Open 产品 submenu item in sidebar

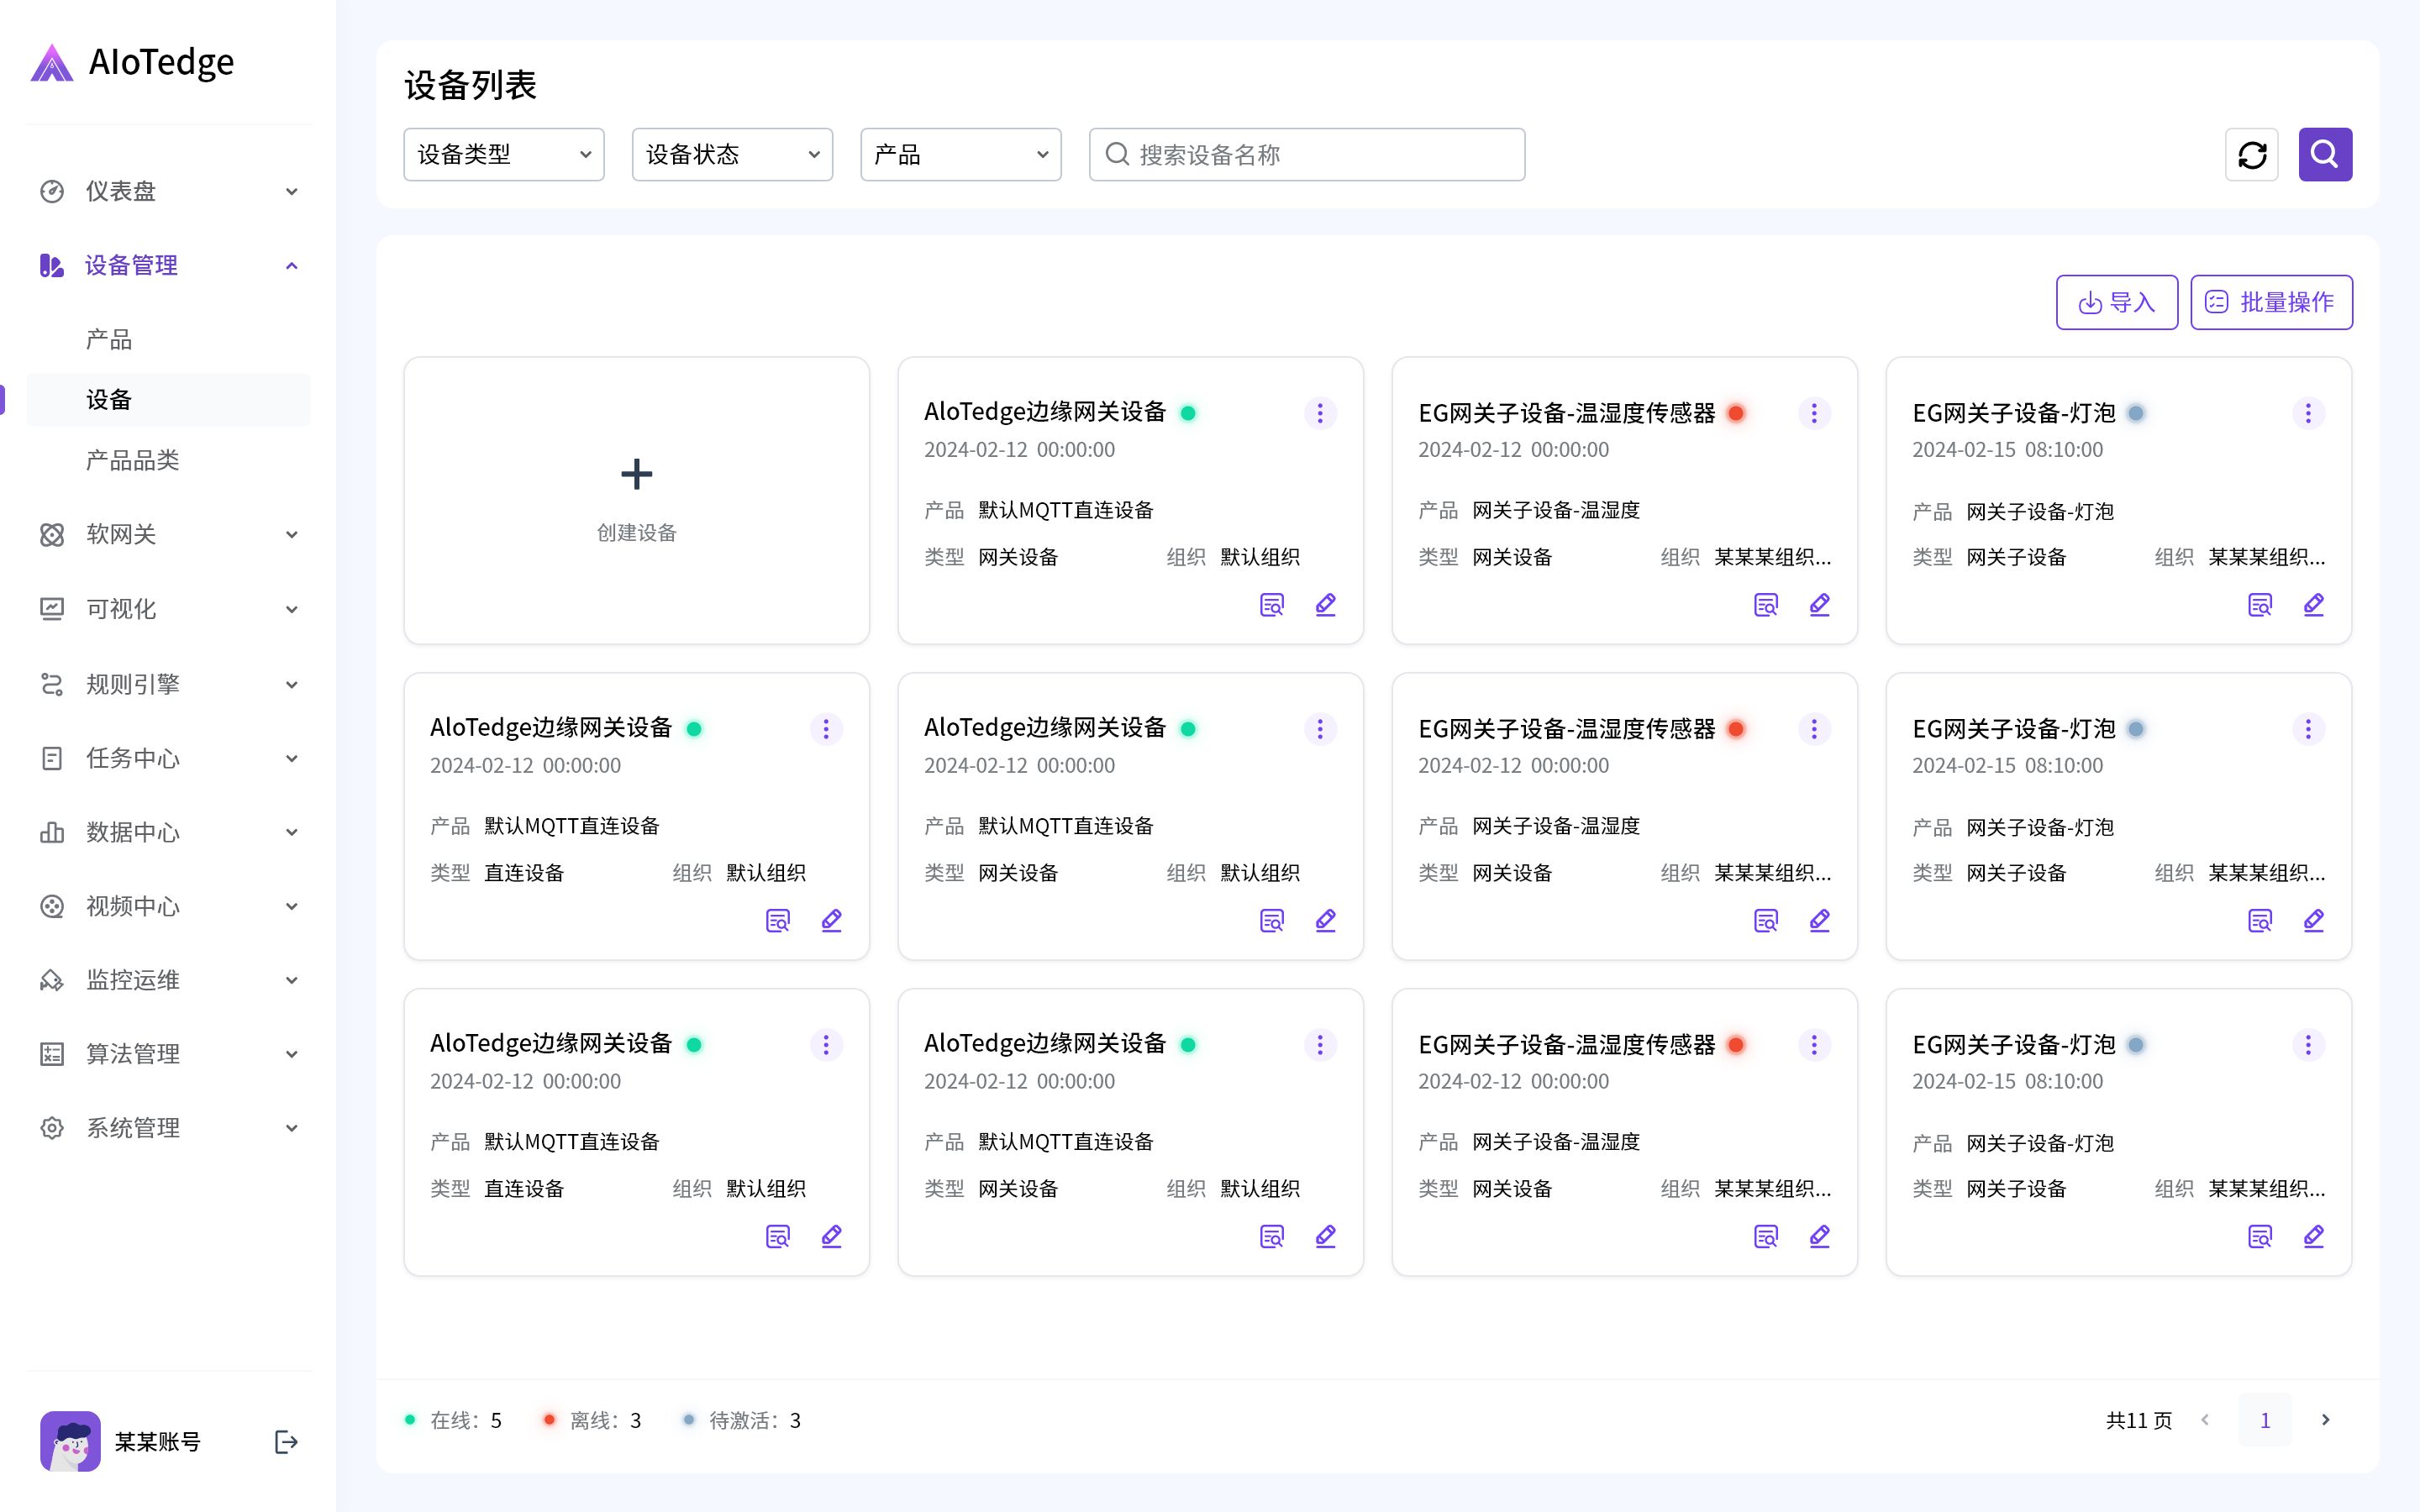(109, 339)
